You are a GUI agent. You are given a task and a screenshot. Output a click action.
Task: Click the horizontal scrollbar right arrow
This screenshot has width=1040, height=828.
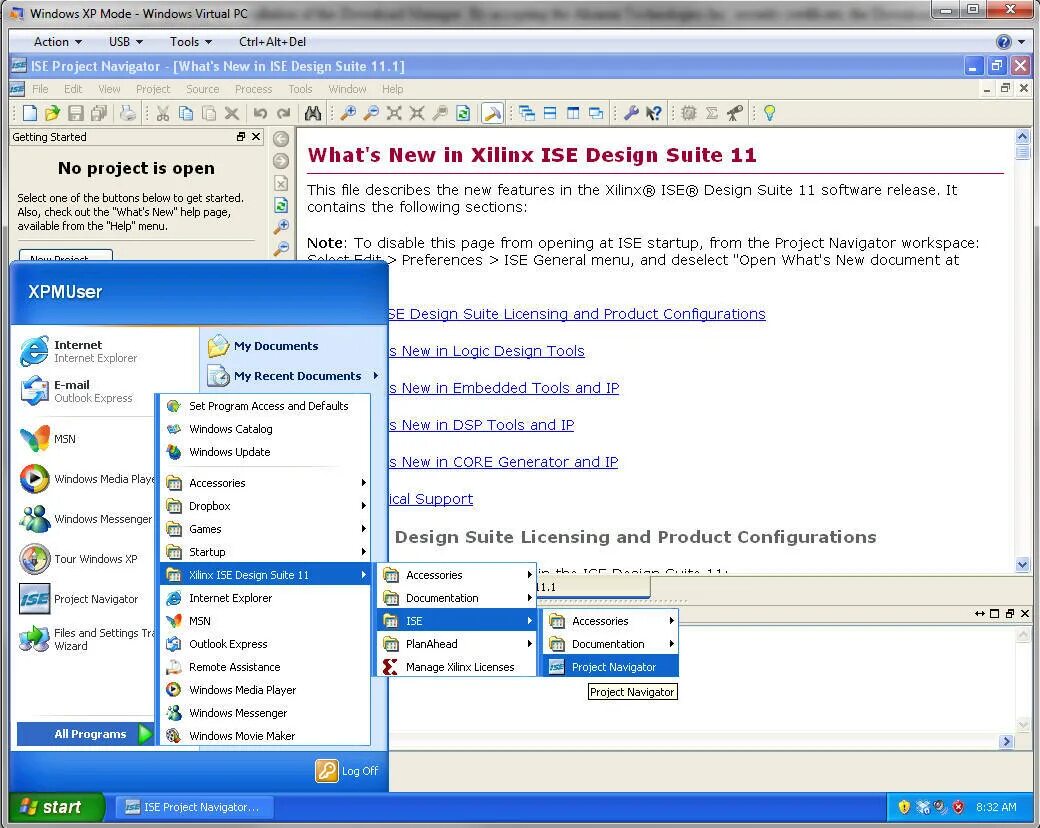click(x=1007, y=741)
